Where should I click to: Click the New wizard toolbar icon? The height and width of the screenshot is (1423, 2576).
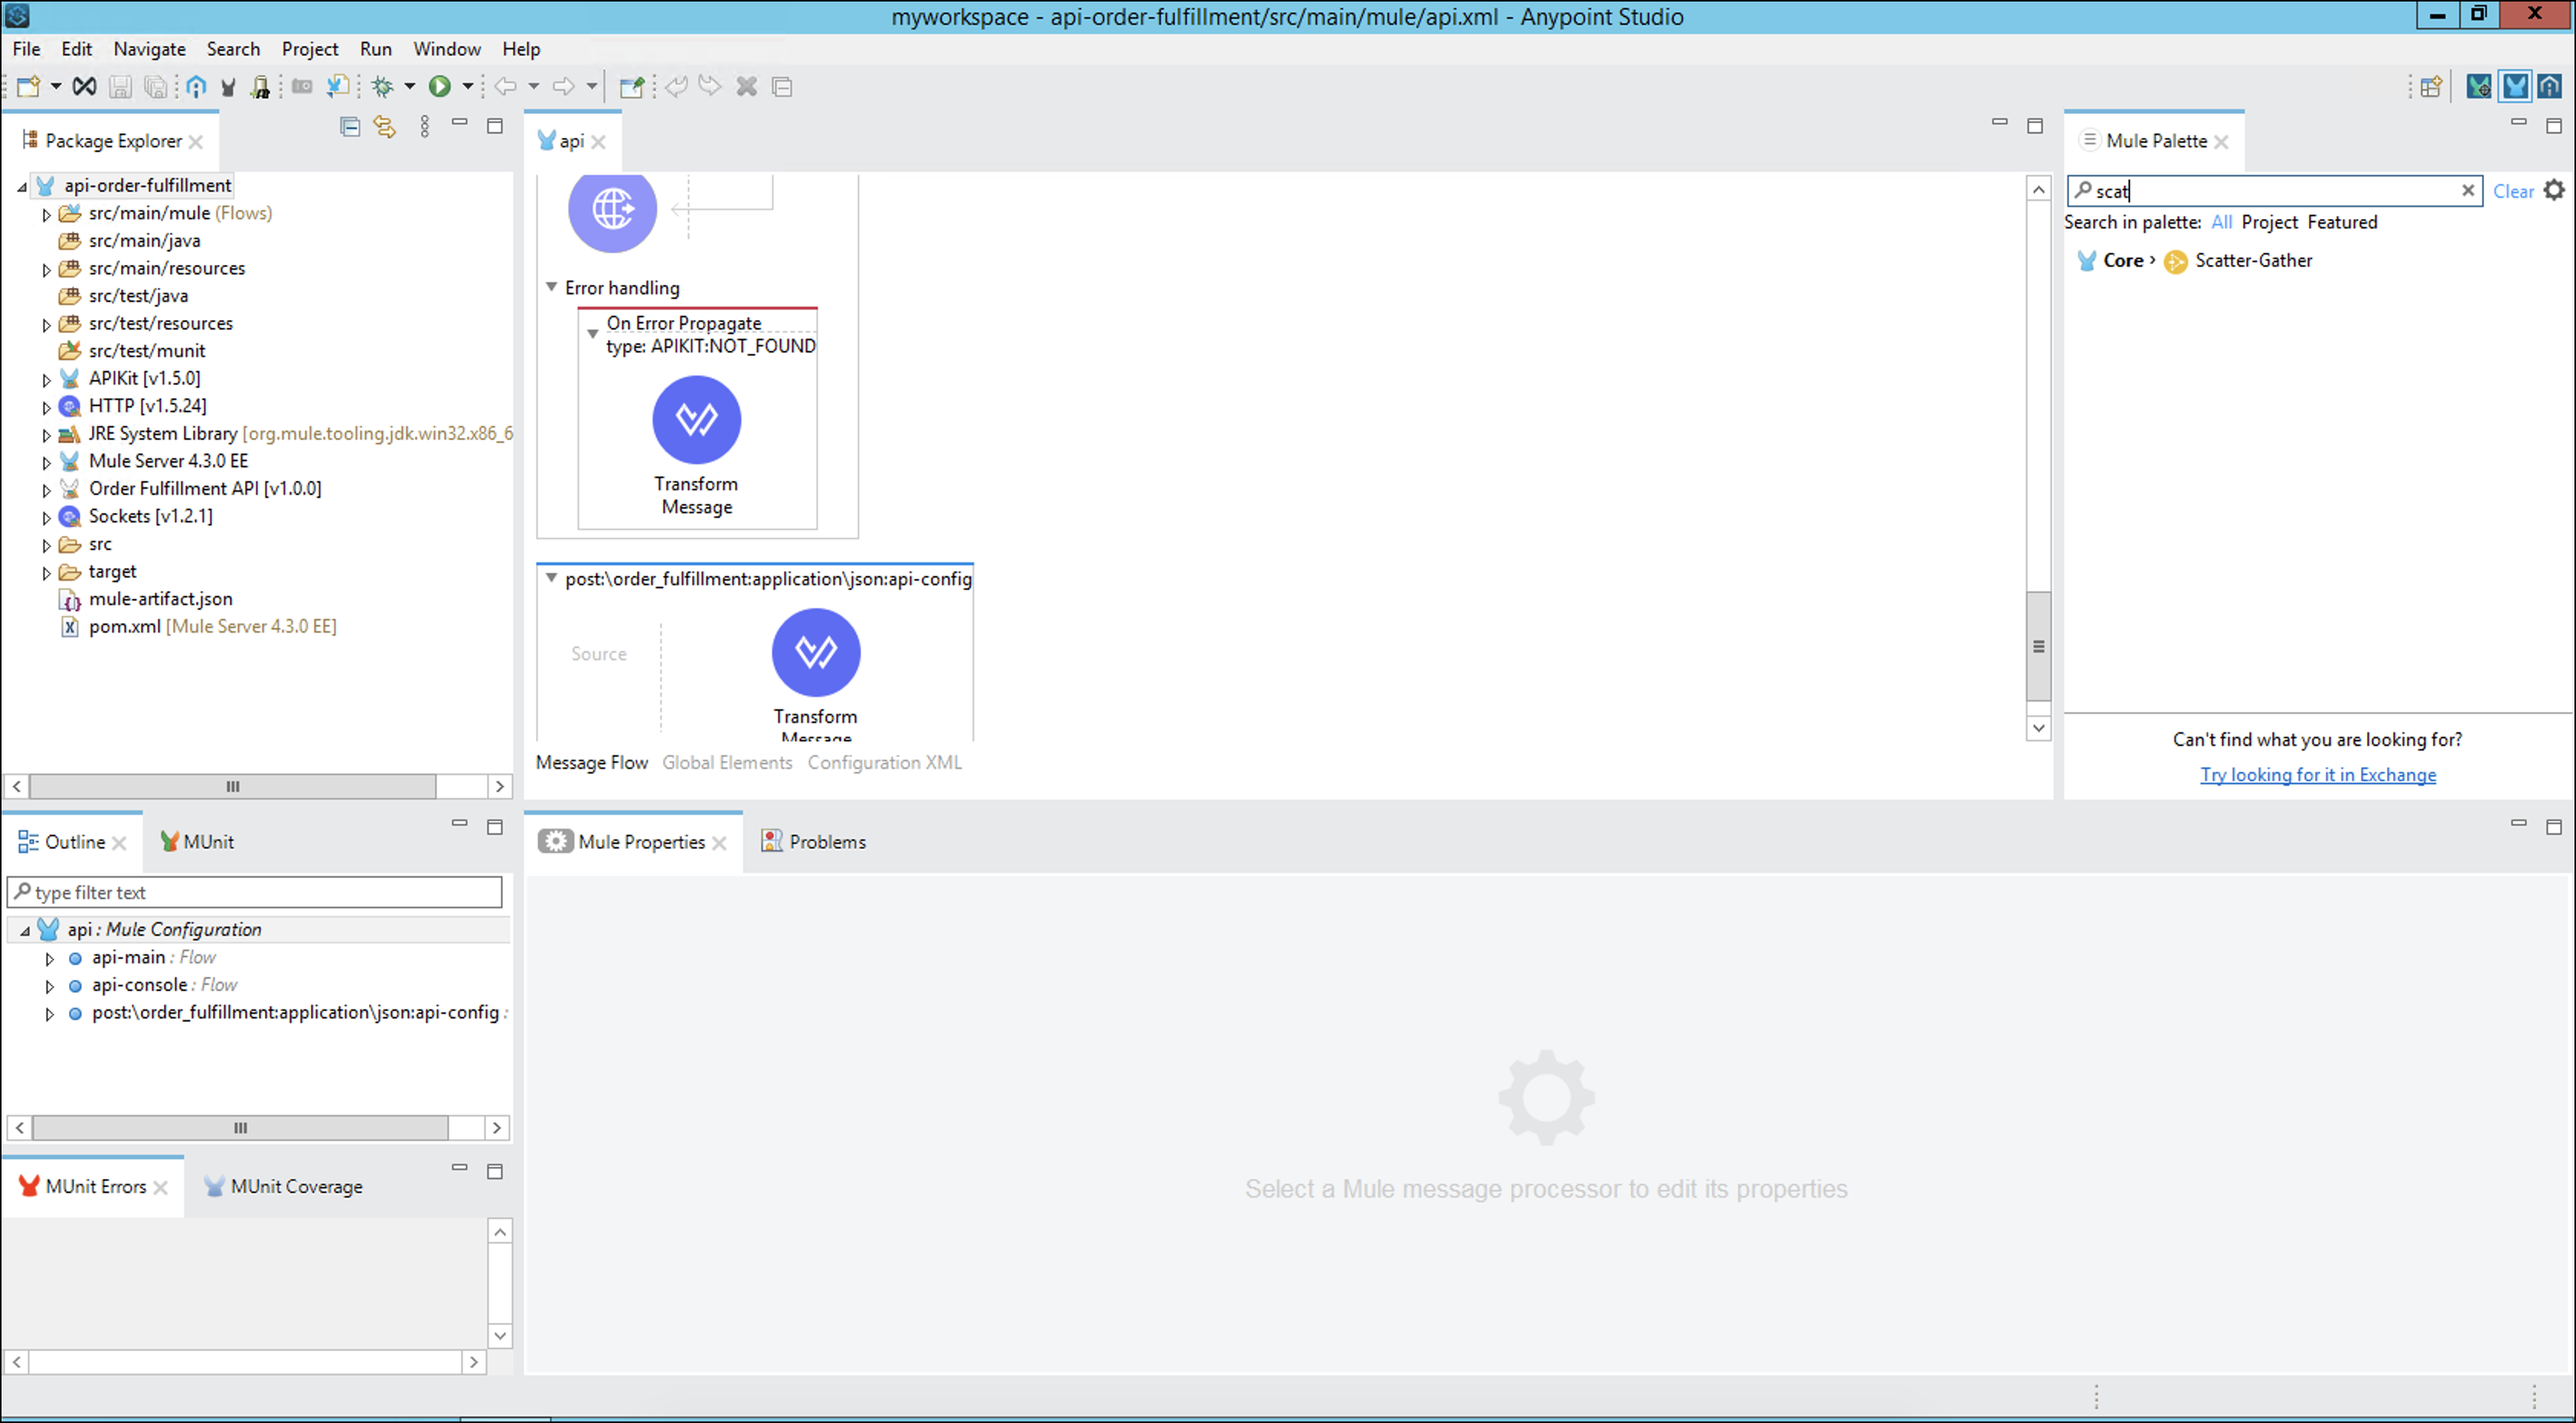click(x=28, y=87)
